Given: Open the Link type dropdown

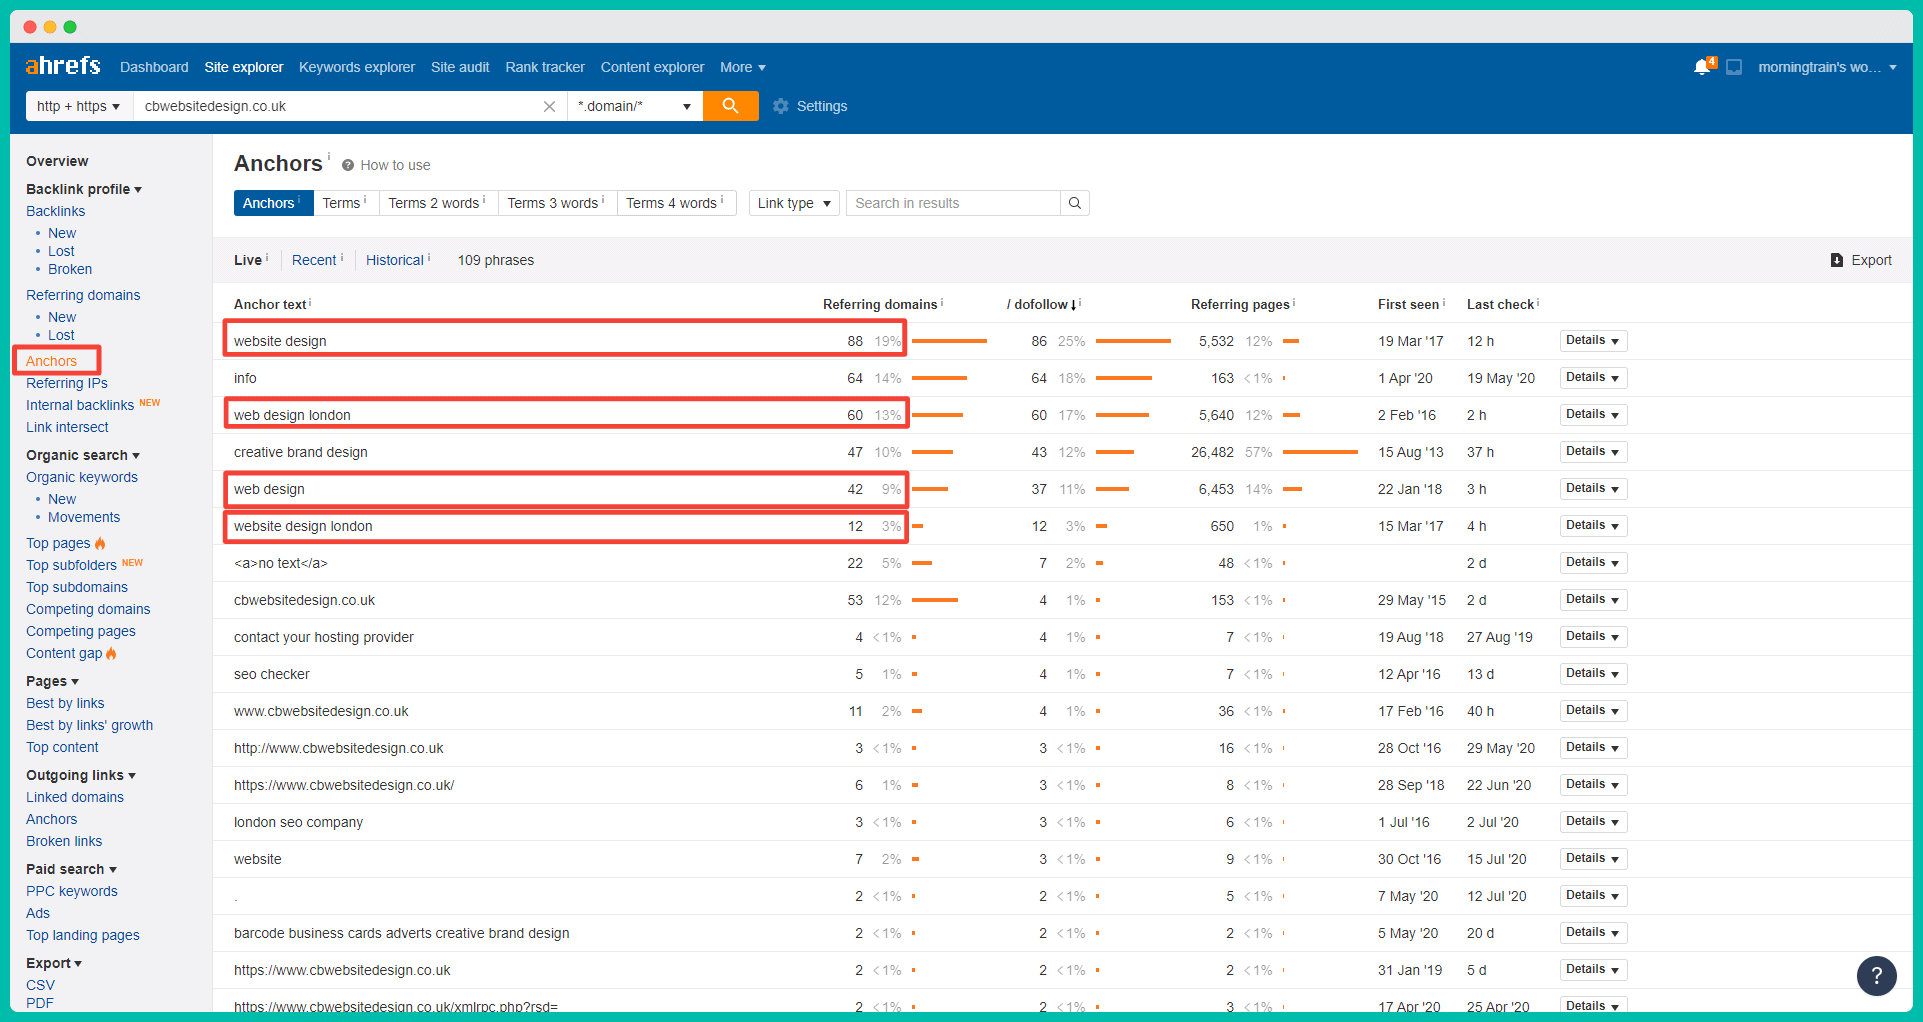Looking at the screenshot, I should [794, 203].
